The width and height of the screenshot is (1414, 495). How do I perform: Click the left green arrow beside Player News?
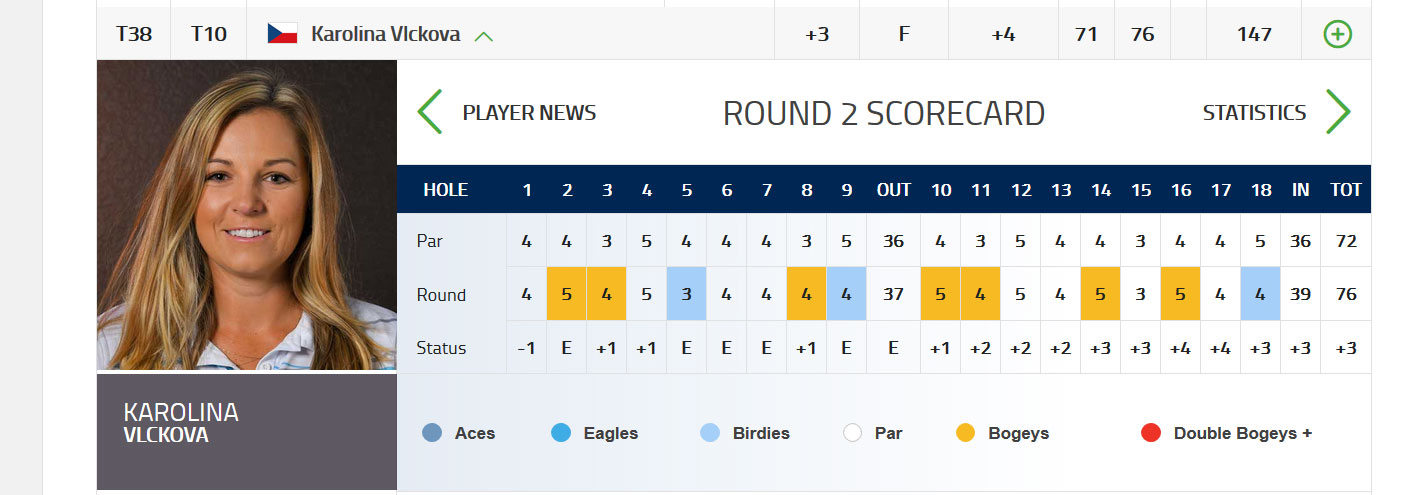pos(429,112)
